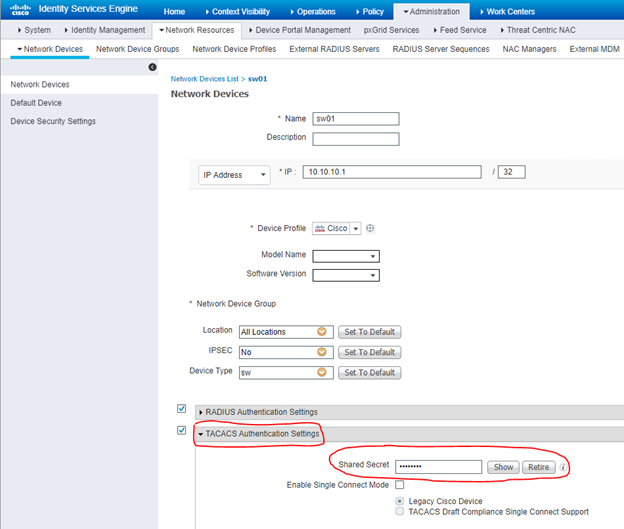Image resolution: width=624 pixels, height=529 pixels.
Task: Open the IP Address type dropdown
Action: tap(234, 175)
